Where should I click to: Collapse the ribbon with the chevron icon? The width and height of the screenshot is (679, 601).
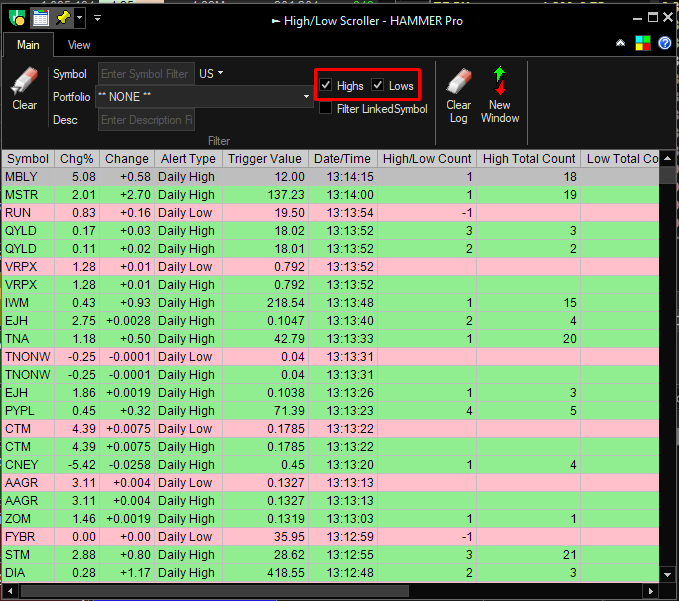click(621, 43)
